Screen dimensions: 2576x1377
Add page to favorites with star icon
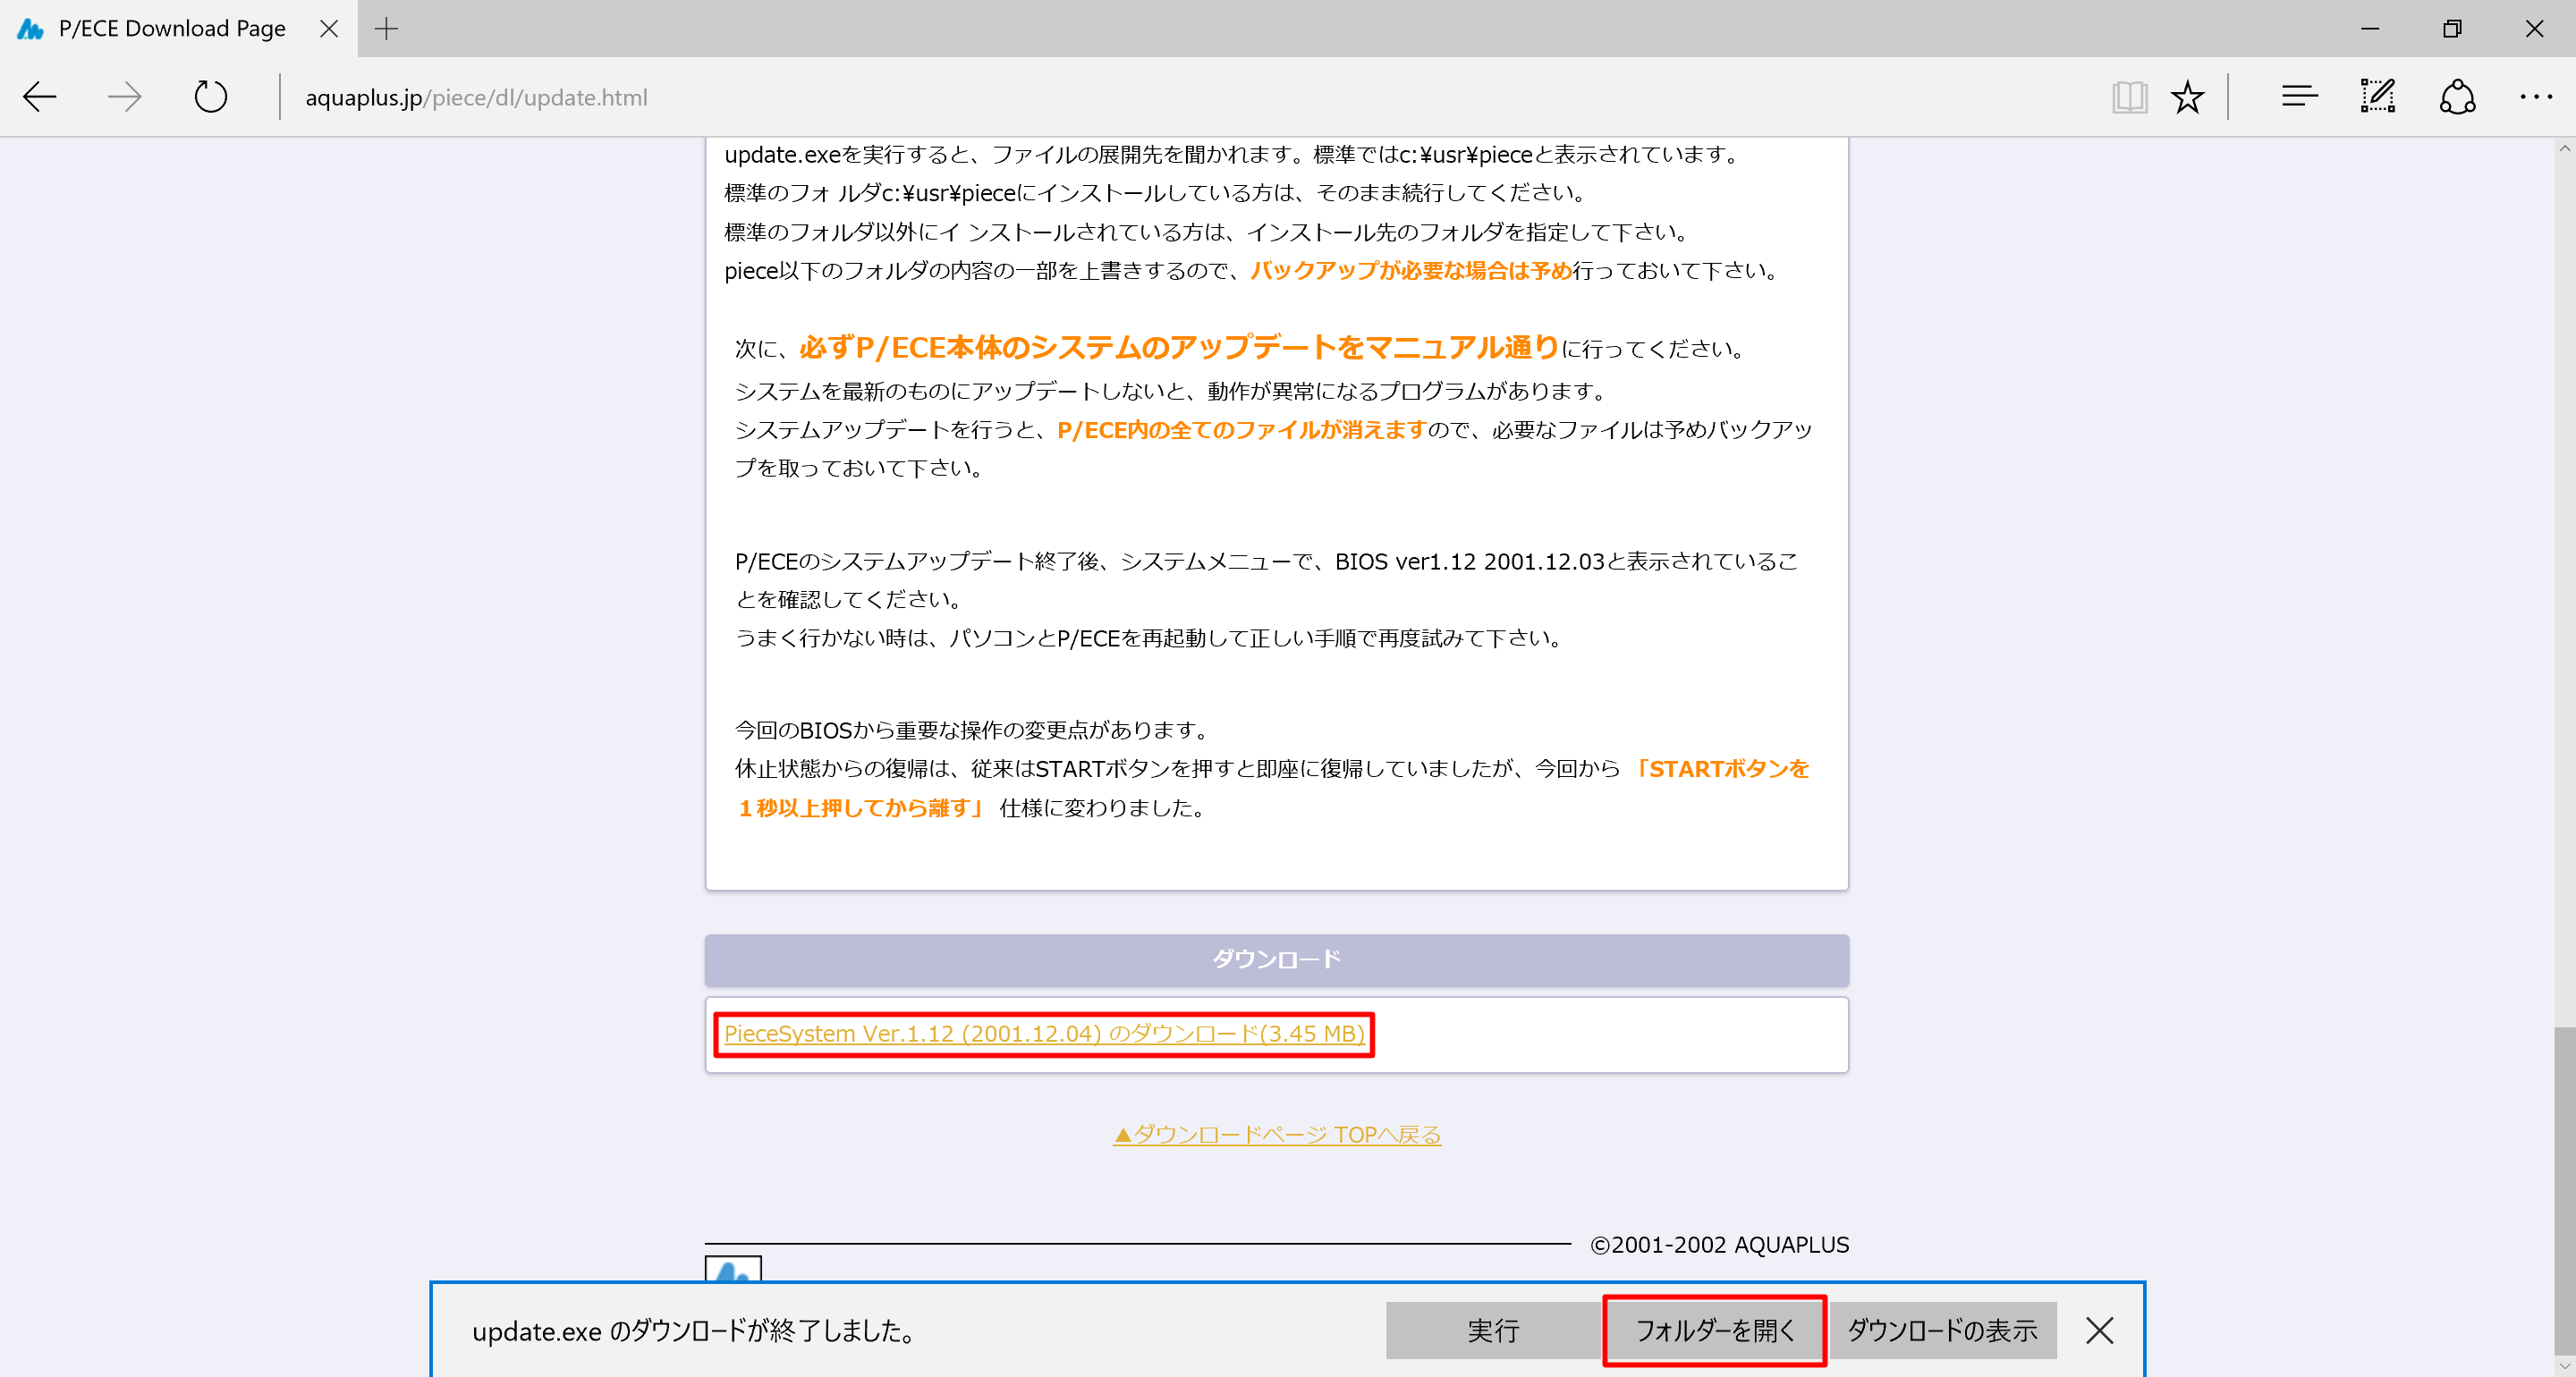(2187, 97)
